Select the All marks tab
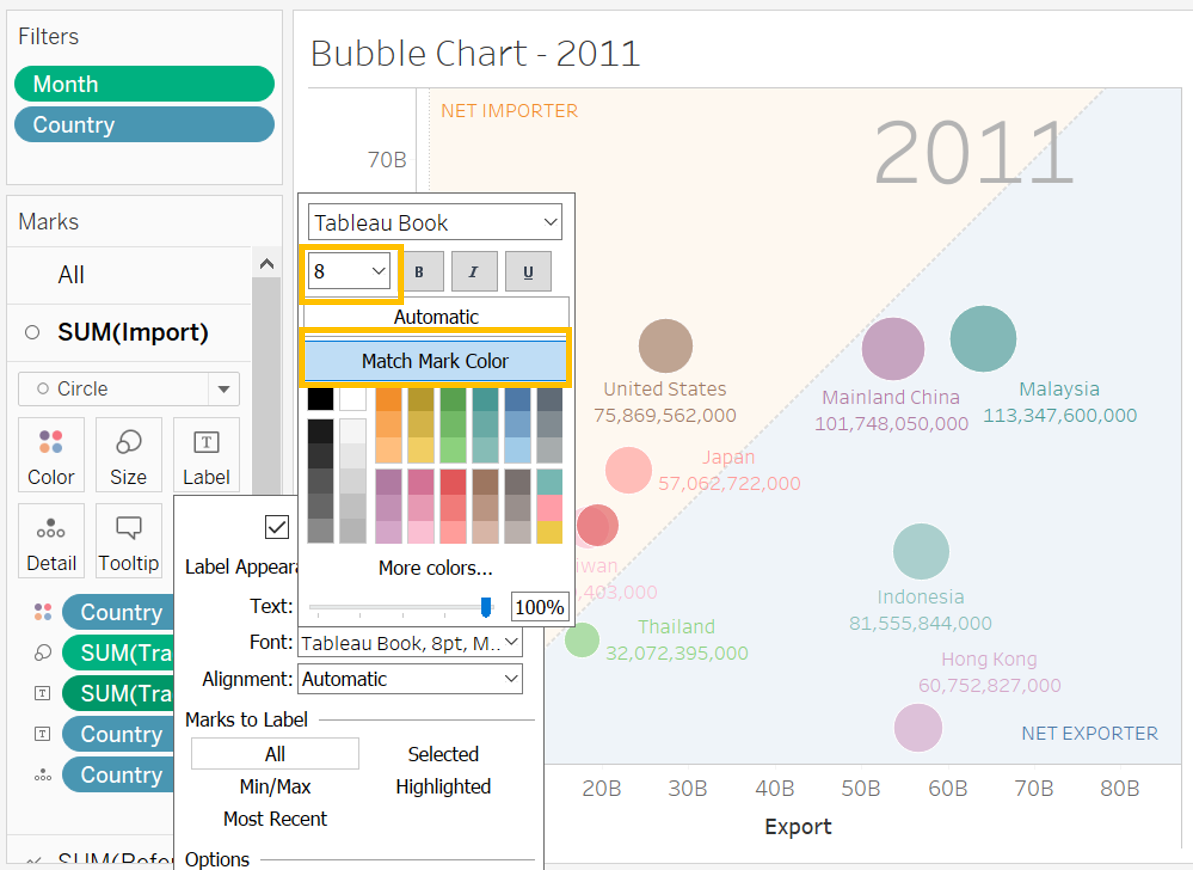1193x870 pixels. click(x=71, y=275)
